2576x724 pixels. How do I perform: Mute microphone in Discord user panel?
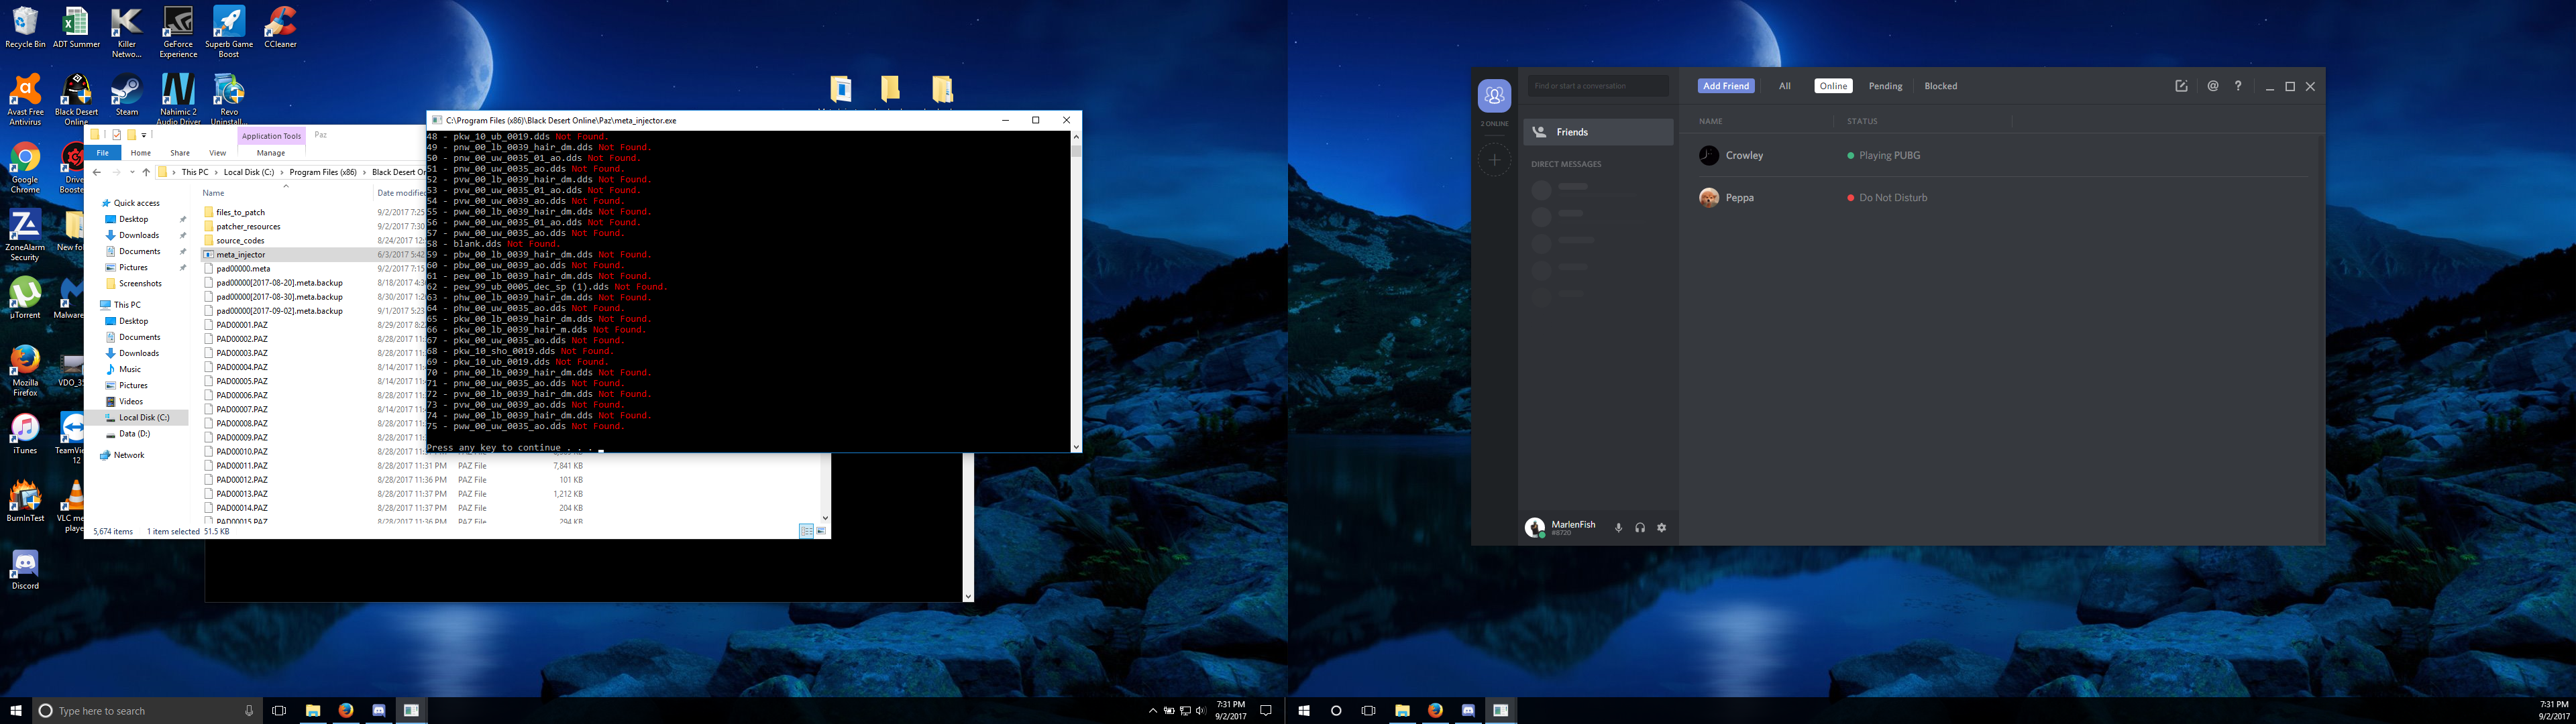tap(1618, 528)
